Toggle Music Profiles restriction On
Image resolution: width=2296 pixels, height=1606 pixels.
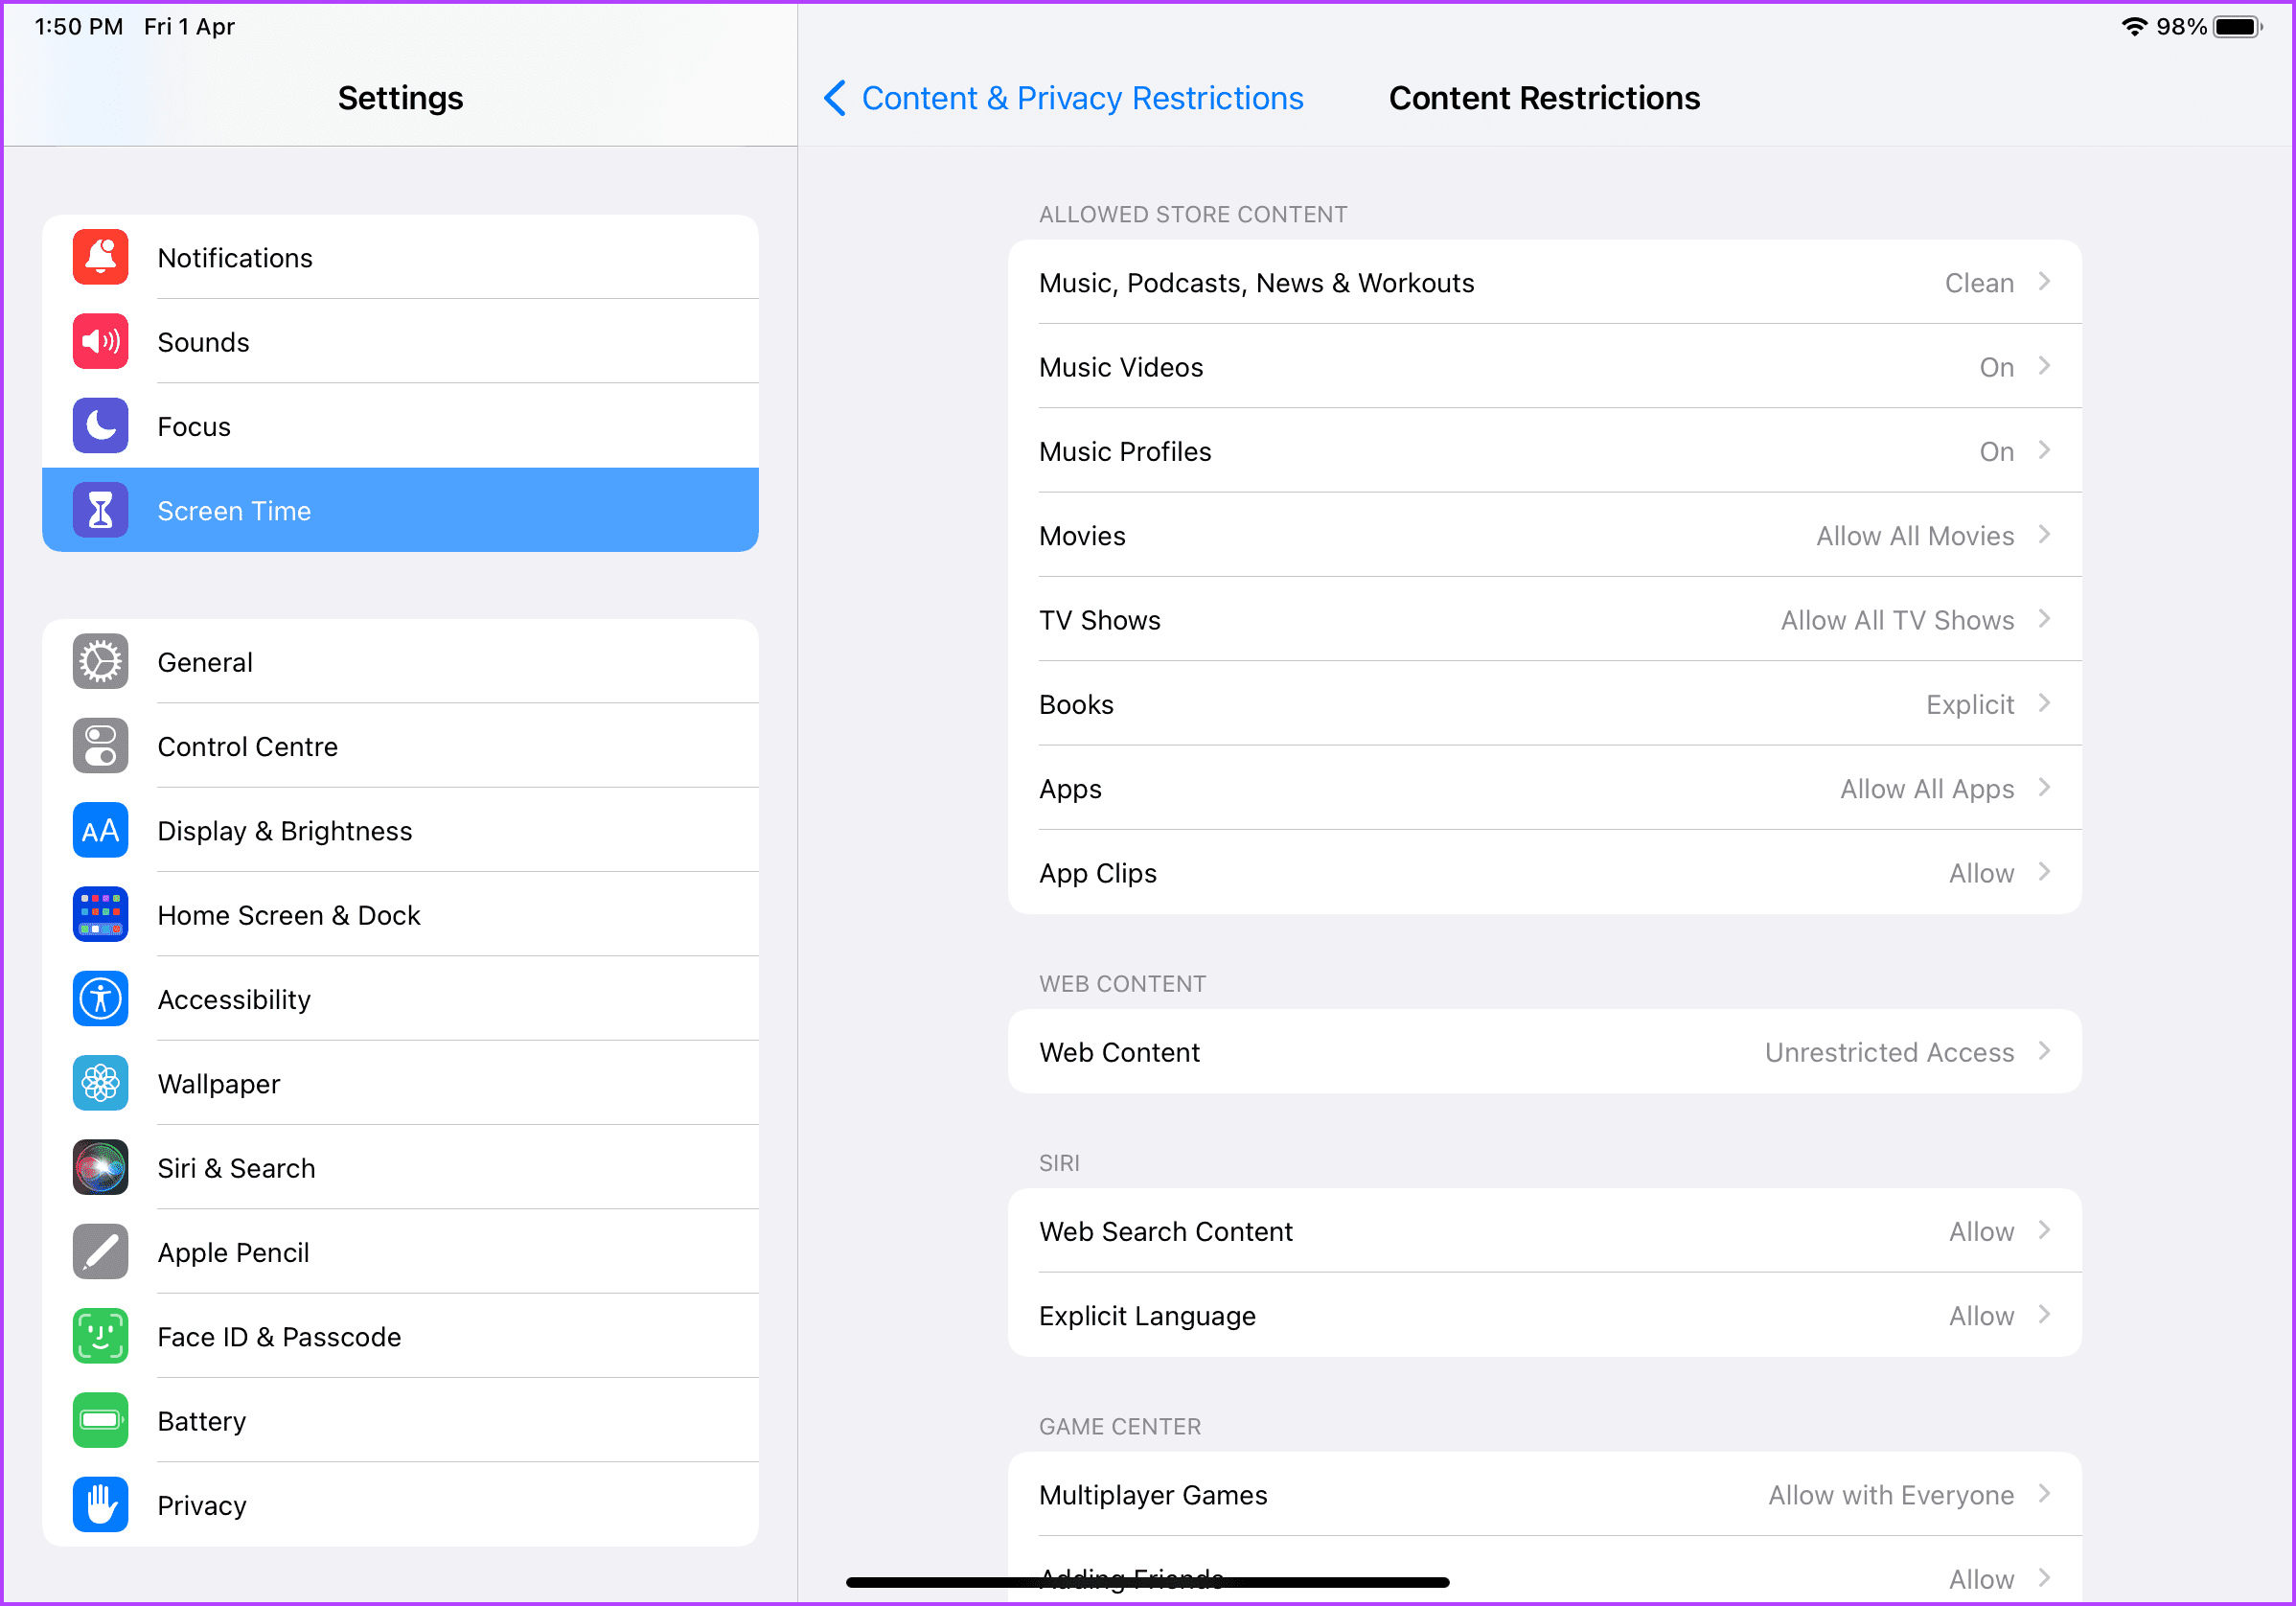[1544, 449]
